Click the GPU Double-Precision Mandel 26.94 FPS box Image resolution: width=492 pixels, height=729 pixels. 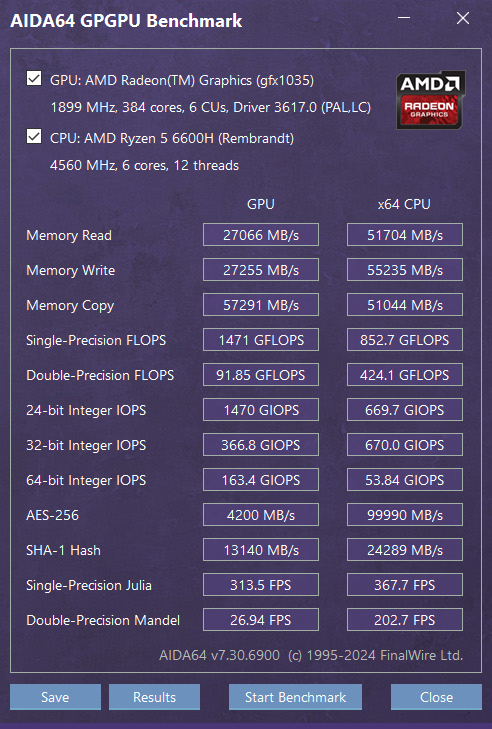(x=261, y=620)
